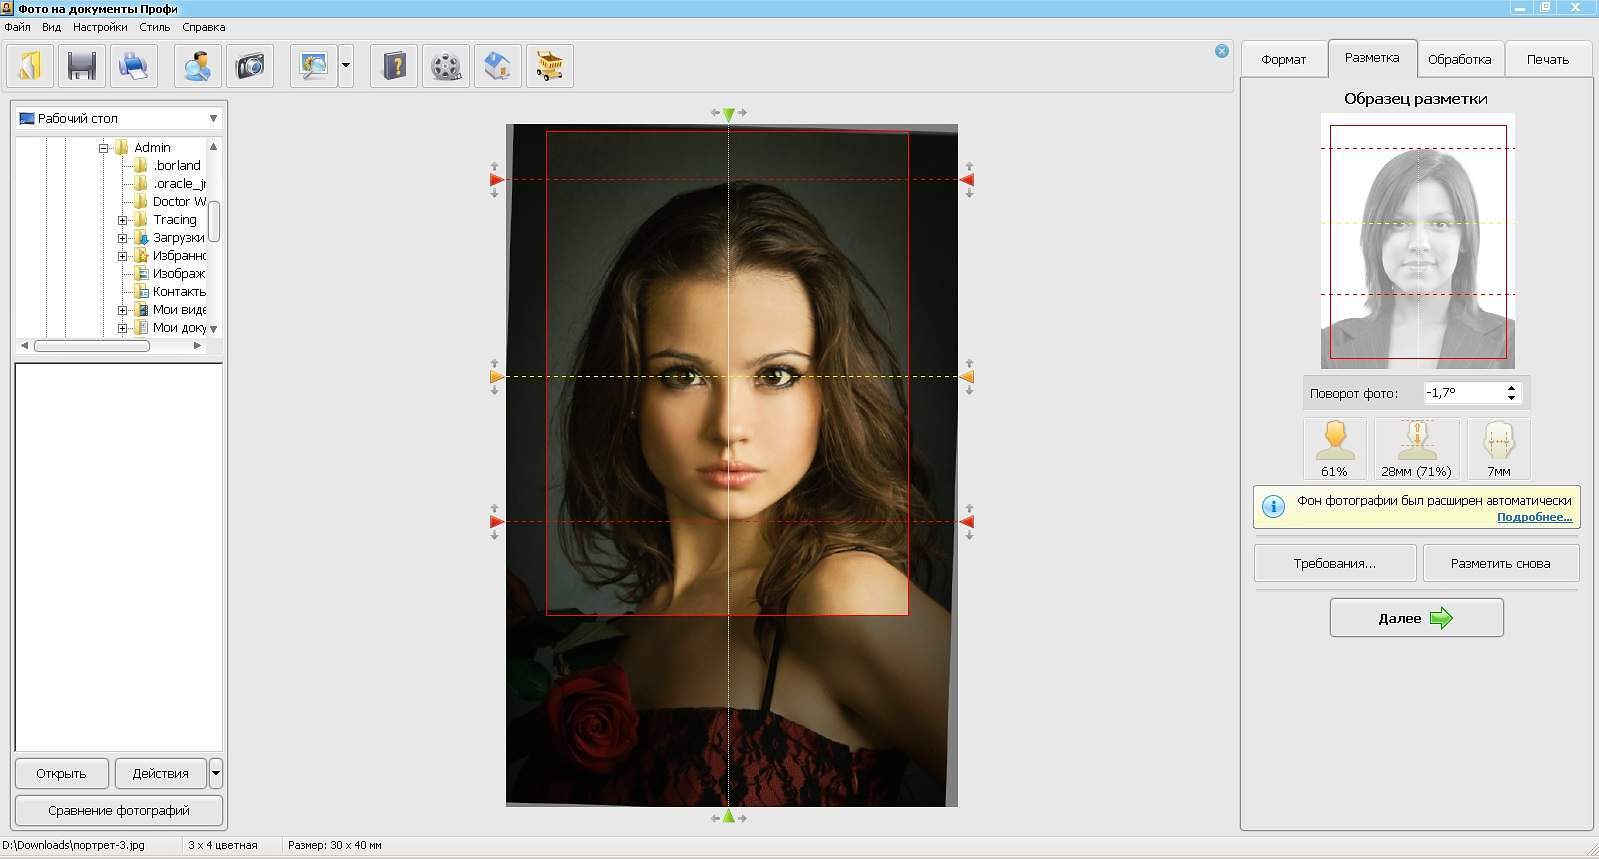Image resolution: width=1599 pixels, height=859 pixels.
Task: Open the Подробнее link
Action: coord(1534,517)
